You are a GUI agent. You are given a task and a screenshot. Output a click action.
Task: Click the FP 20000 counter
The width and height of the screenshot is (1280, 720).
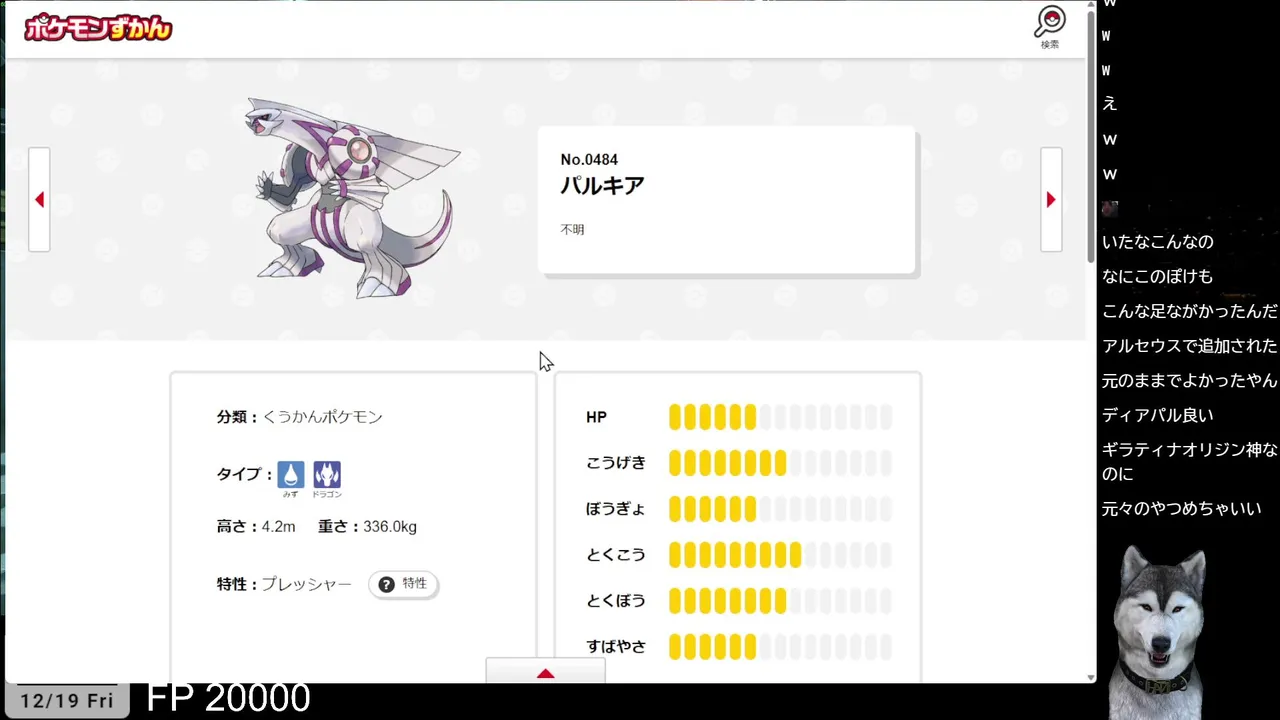click(228, 698)
